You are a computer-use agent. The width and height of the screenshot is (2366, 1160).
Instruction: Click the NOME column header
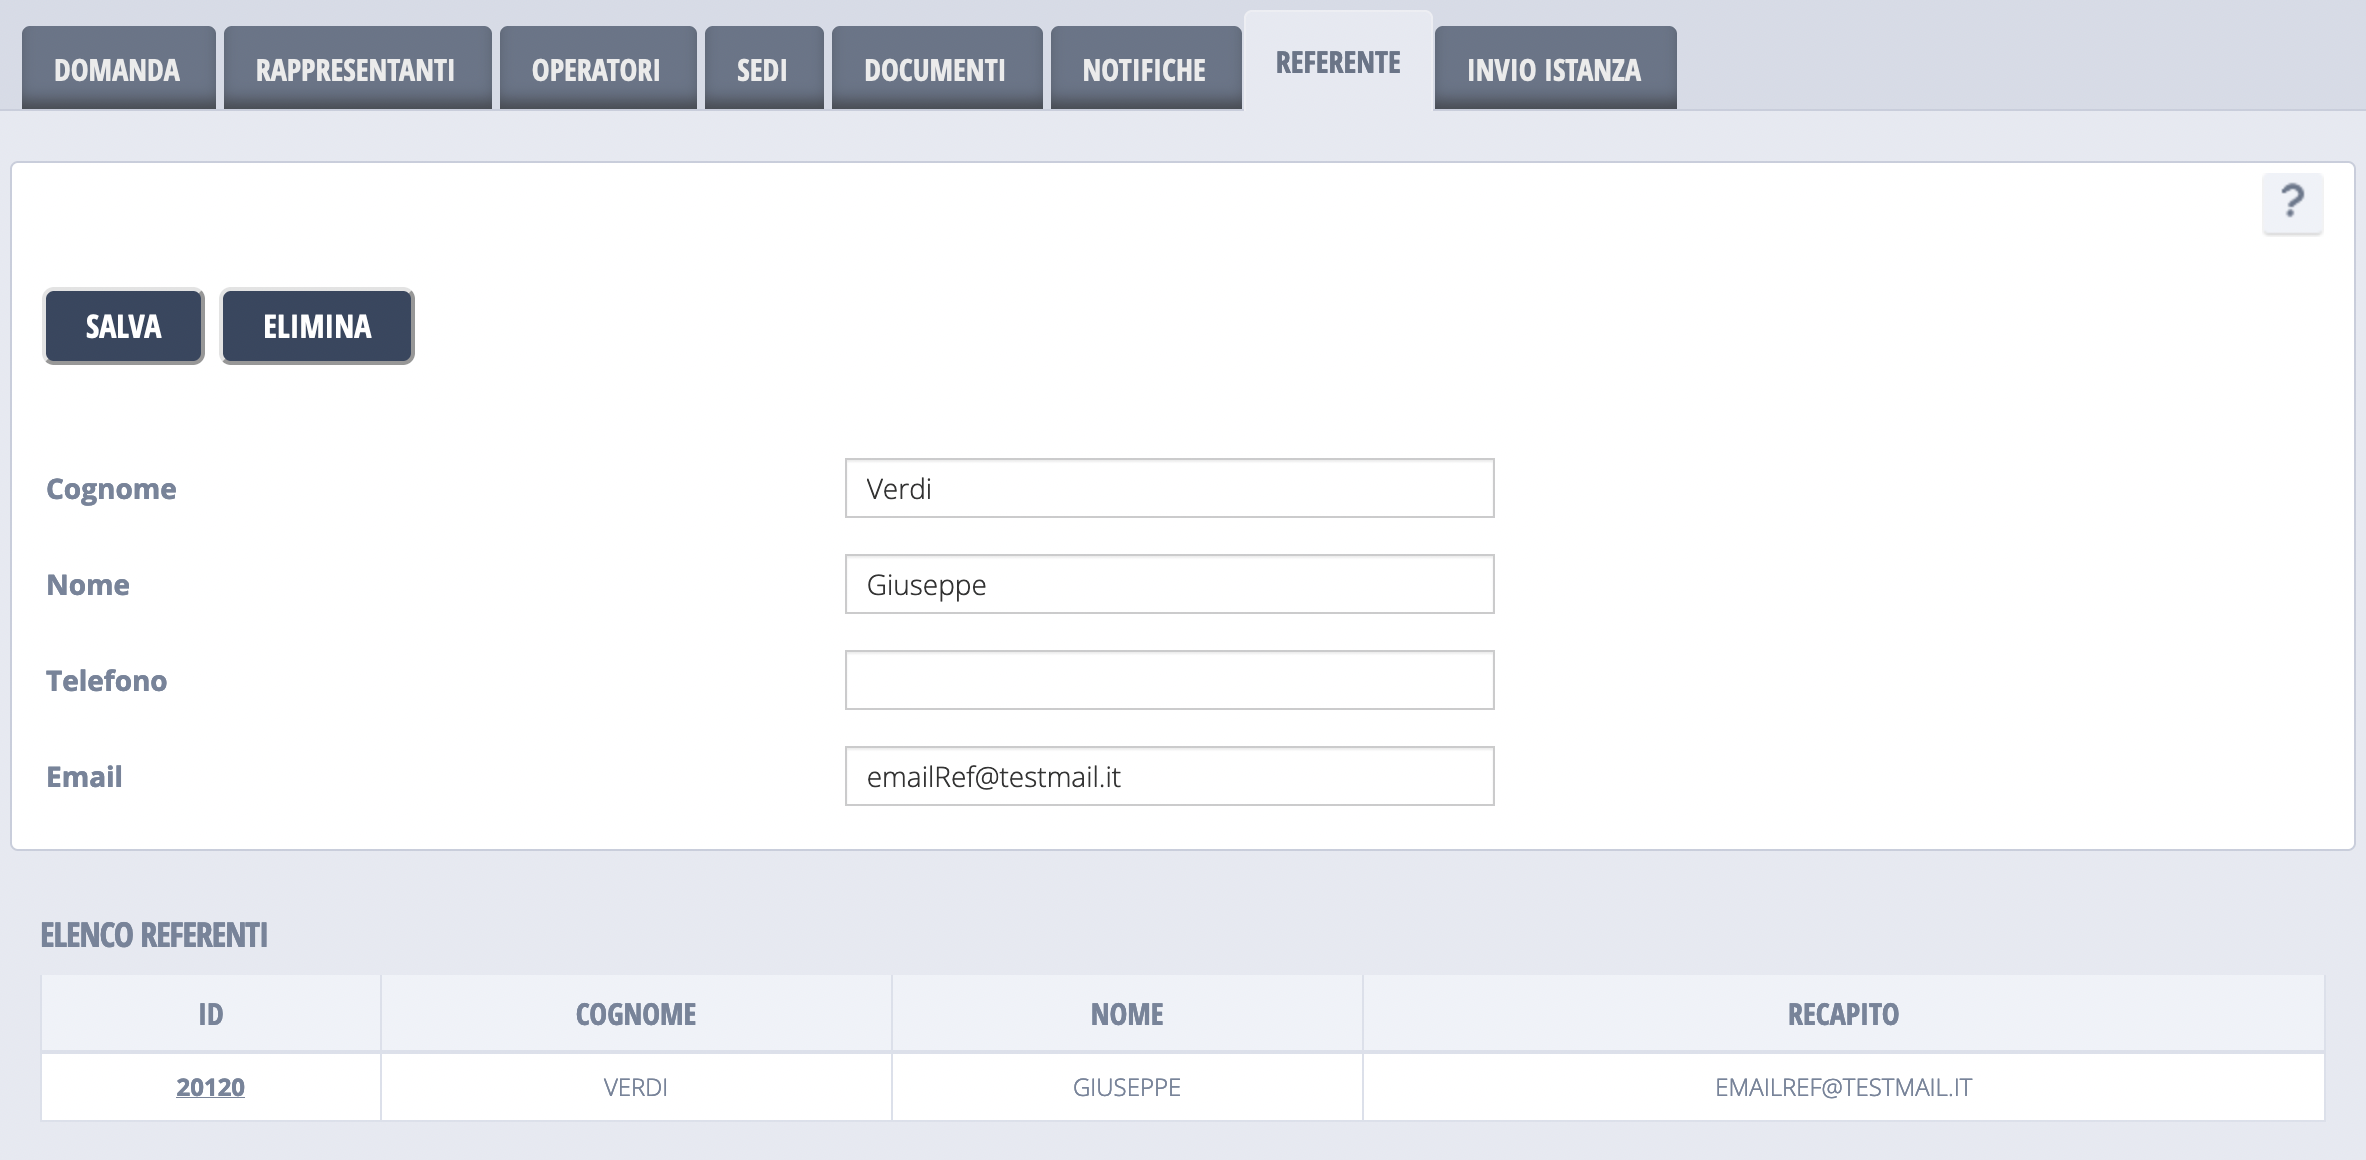[1127, 1014]
